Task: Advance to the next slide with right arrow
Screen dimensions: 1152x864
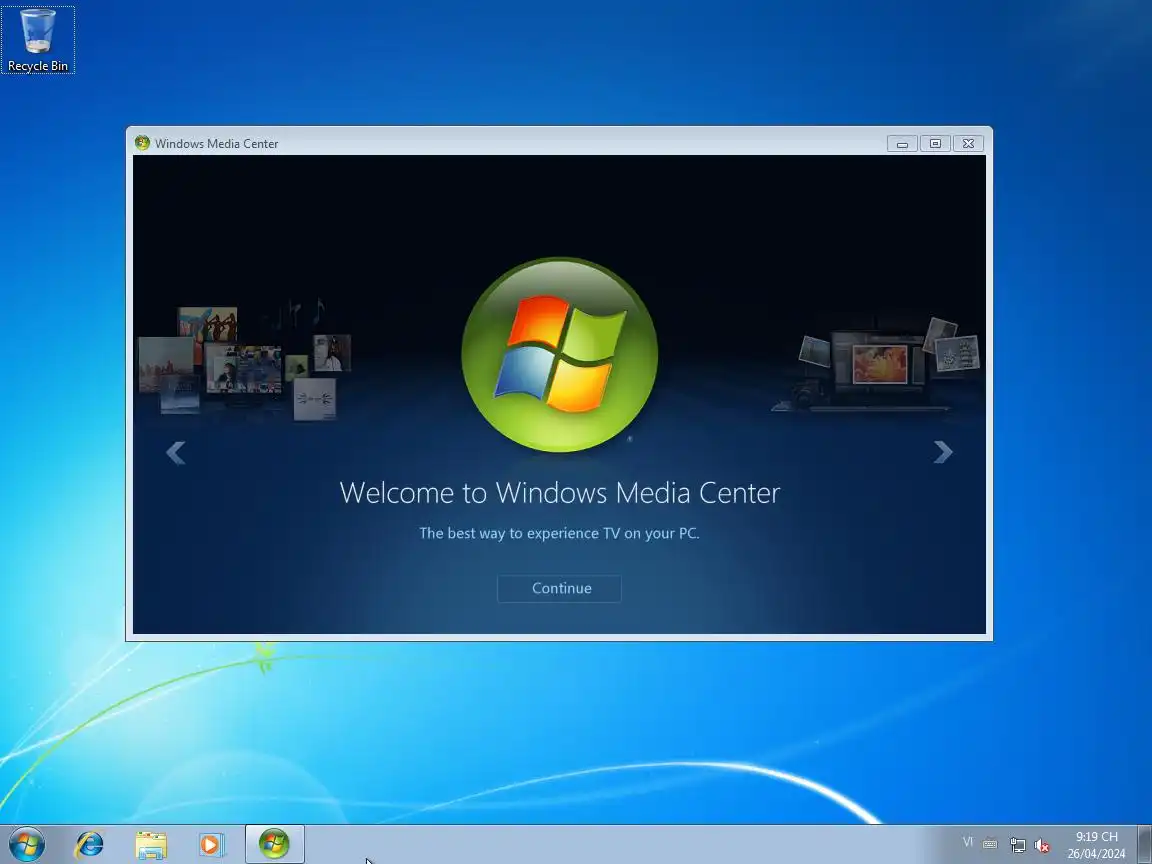Action: [x=943, y=452]
